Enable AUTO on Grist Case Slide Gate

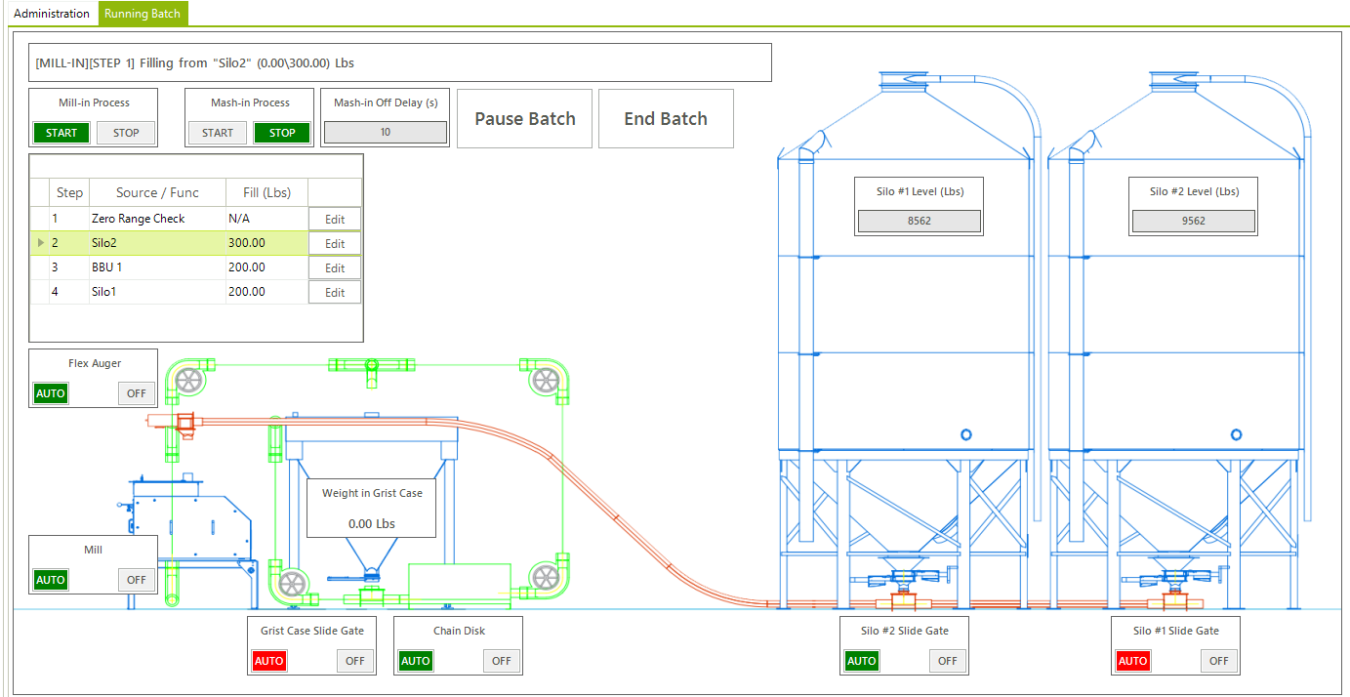tap(269, 660)
